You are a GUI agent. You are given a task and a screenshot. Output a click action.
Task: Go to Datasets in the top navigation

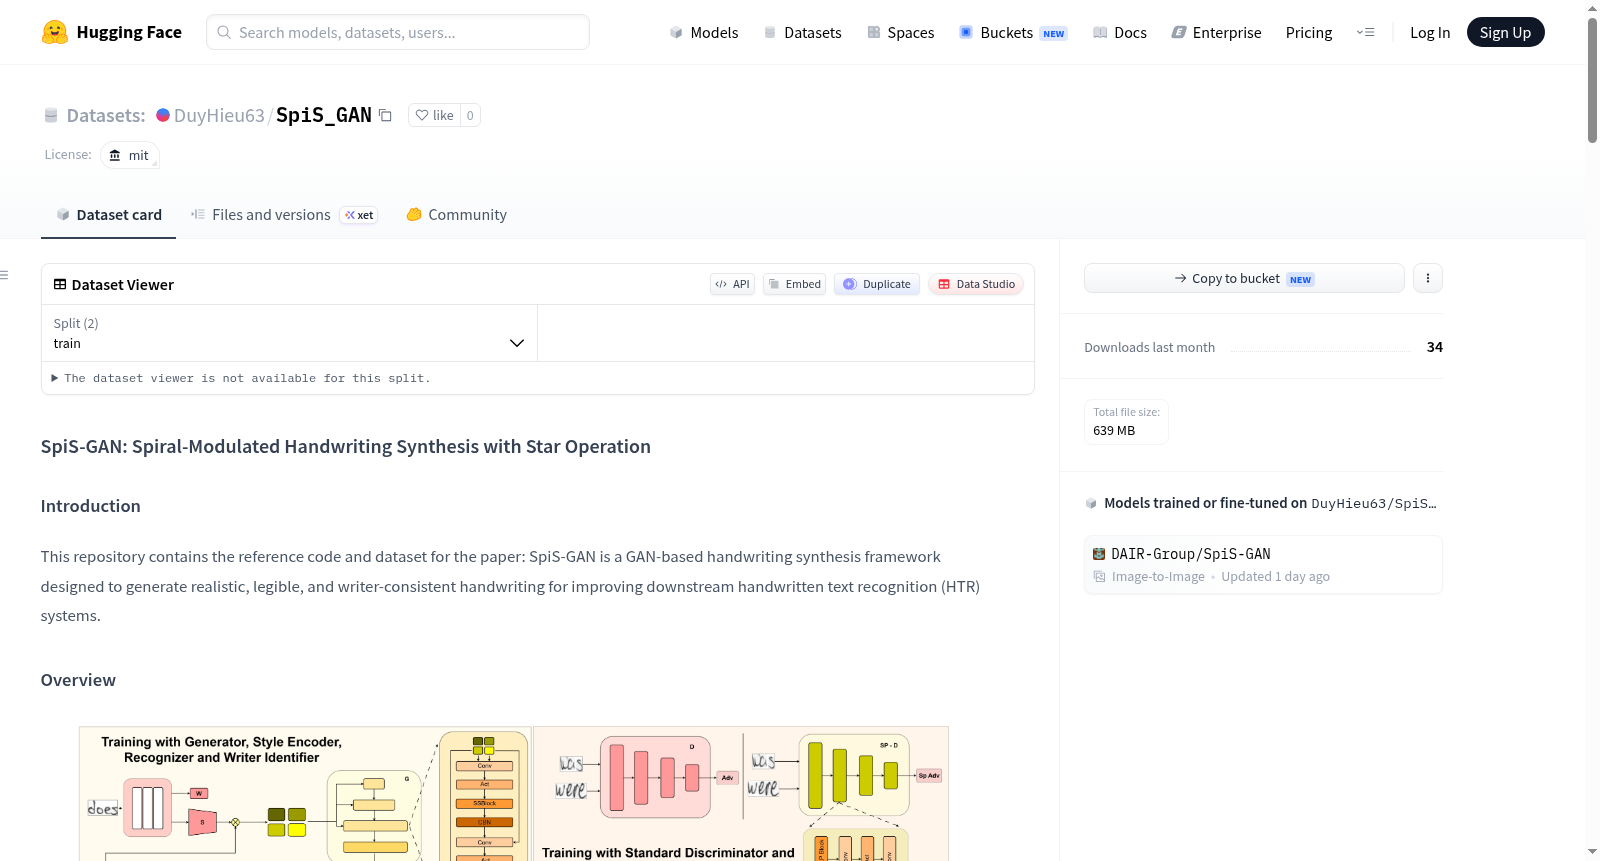803,32
